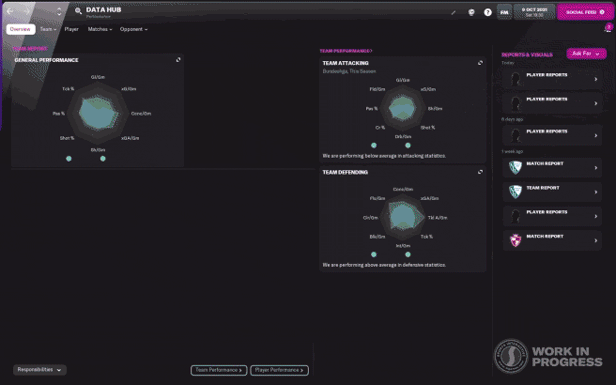The height and width of the screenshot is (385, 616).
Task: Open the Social Feed button
Action: click(x=585, y=12)
